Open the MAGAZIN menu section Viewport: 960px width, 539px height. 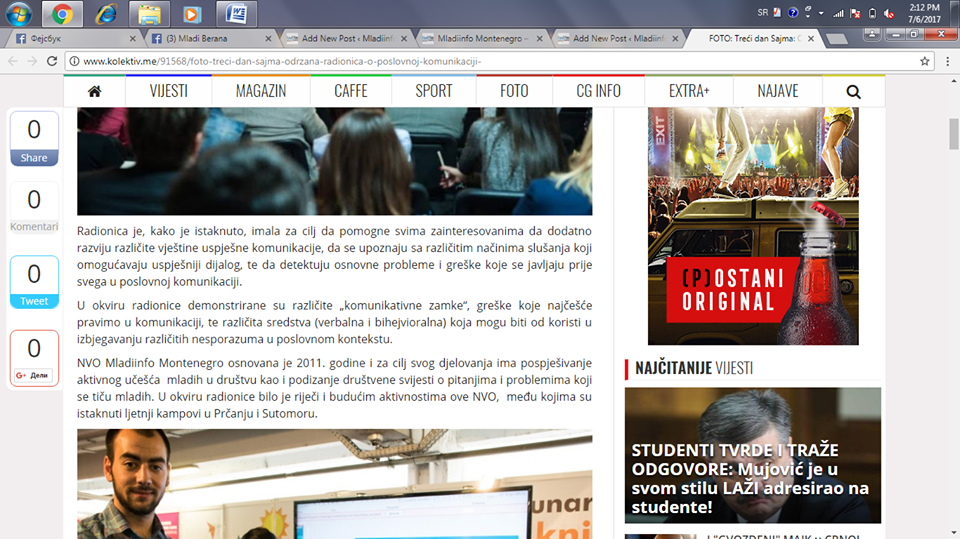pyautogui.click(x=261, y=91)
